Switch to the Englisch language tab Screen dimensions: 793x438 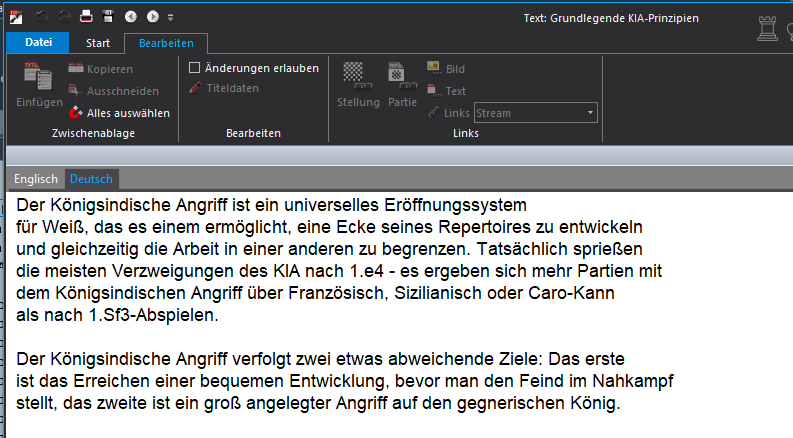(35, 179)
